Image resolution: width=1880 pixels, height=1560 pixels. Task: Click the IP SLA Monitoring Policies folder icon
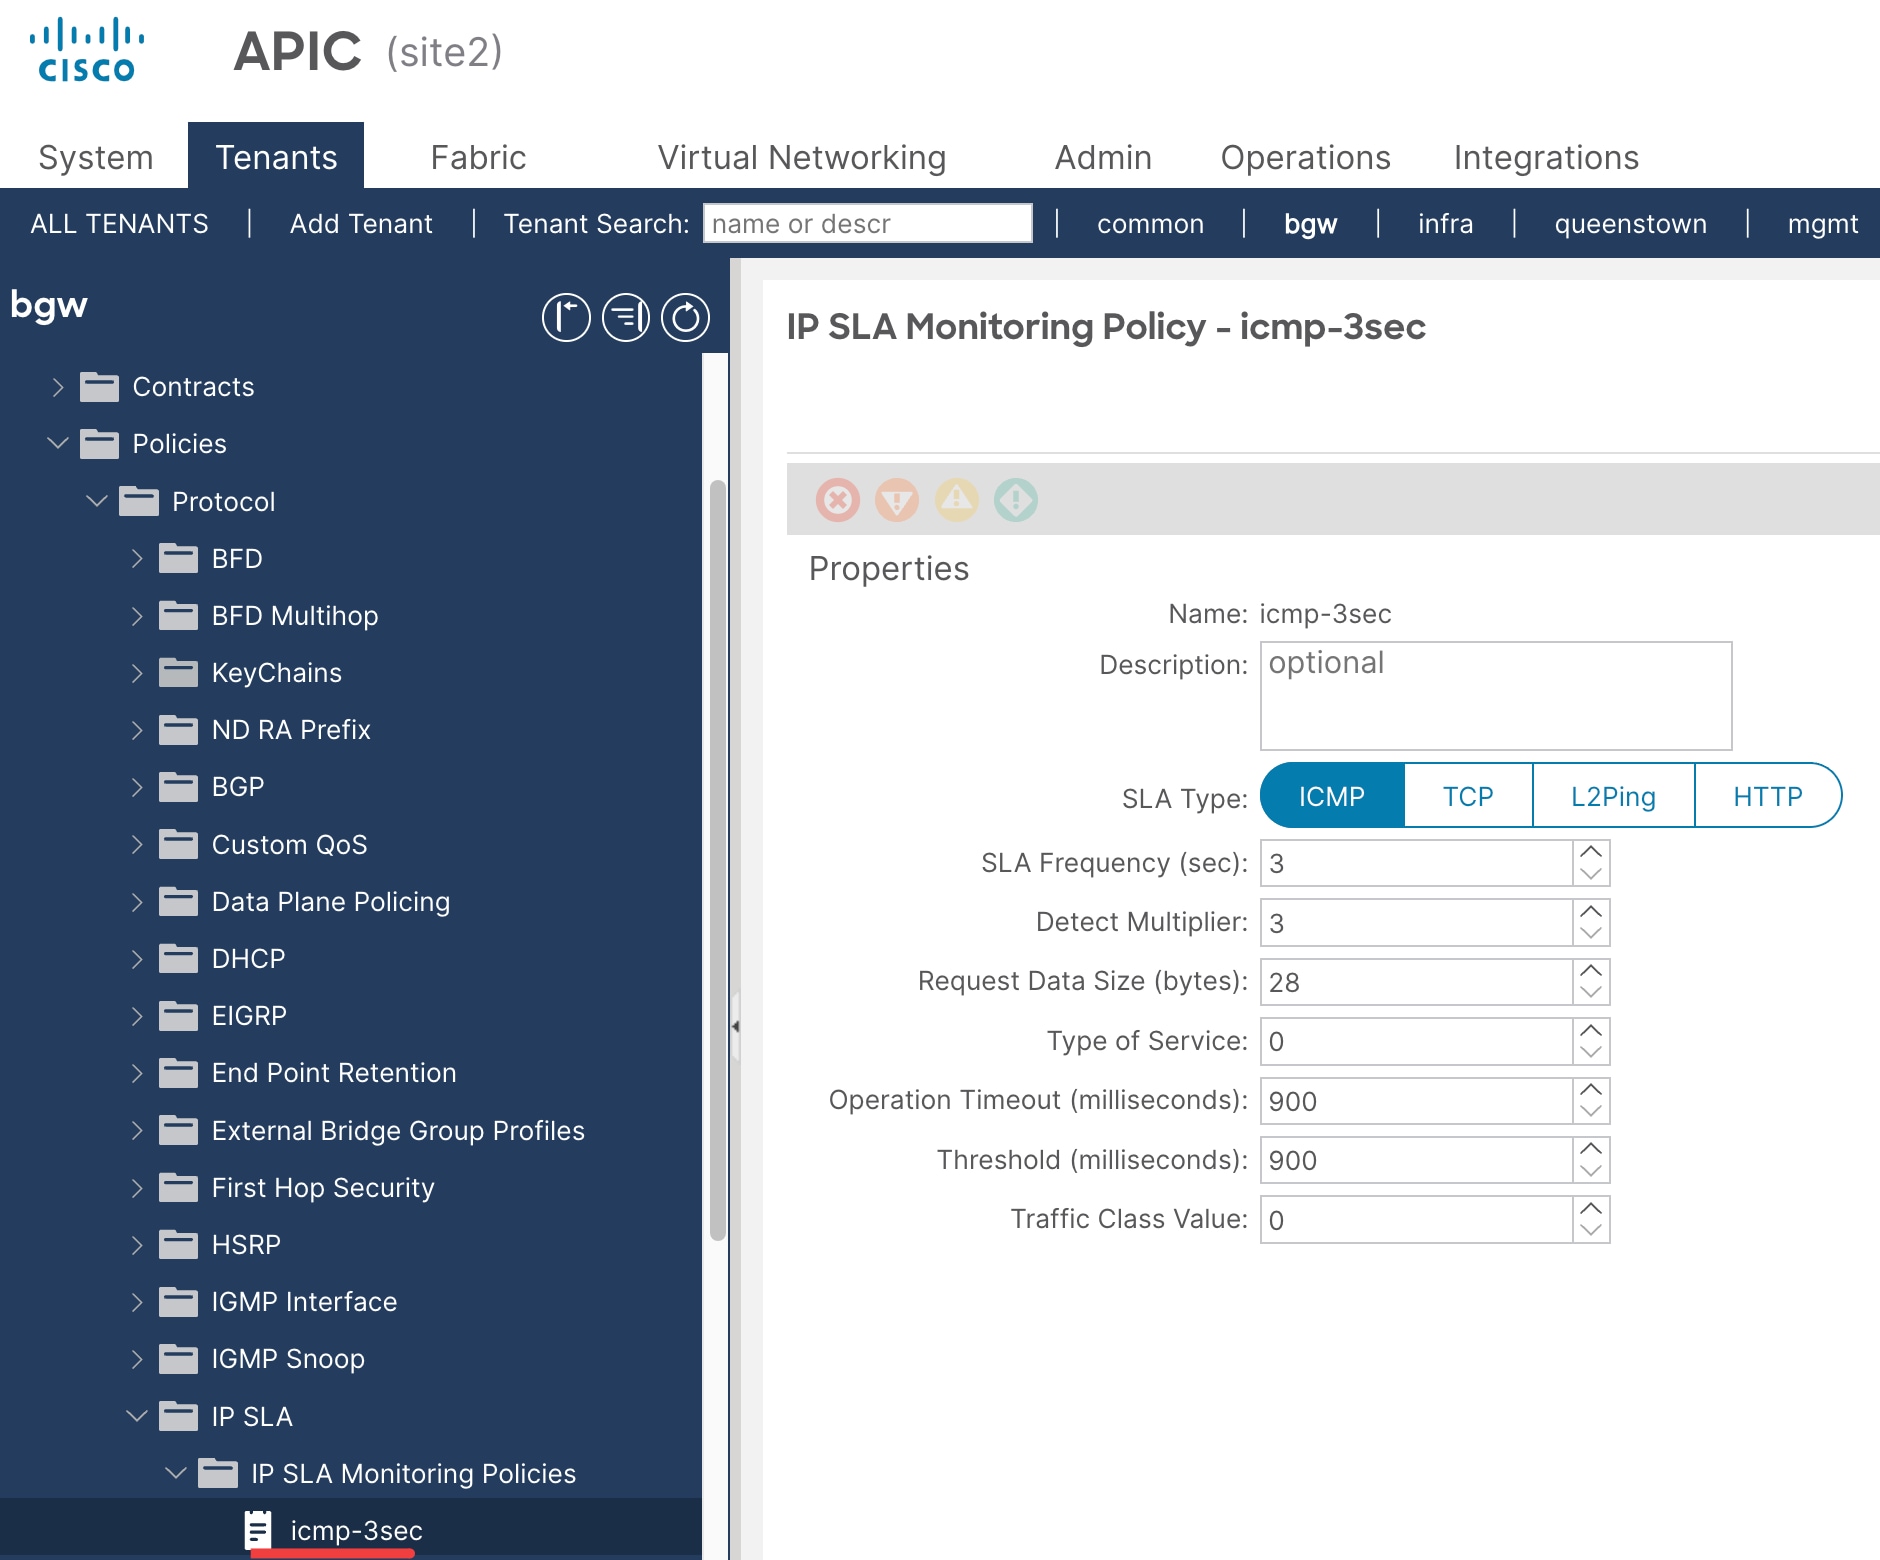coord(218,1473)
